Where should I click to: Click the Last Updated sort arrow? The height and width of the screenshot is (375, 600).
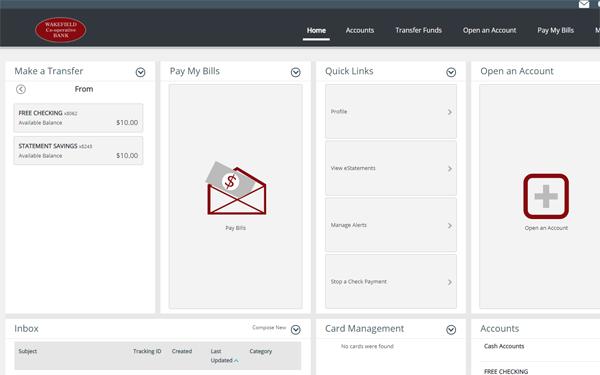pyautogui.click(x=236, y=360)
